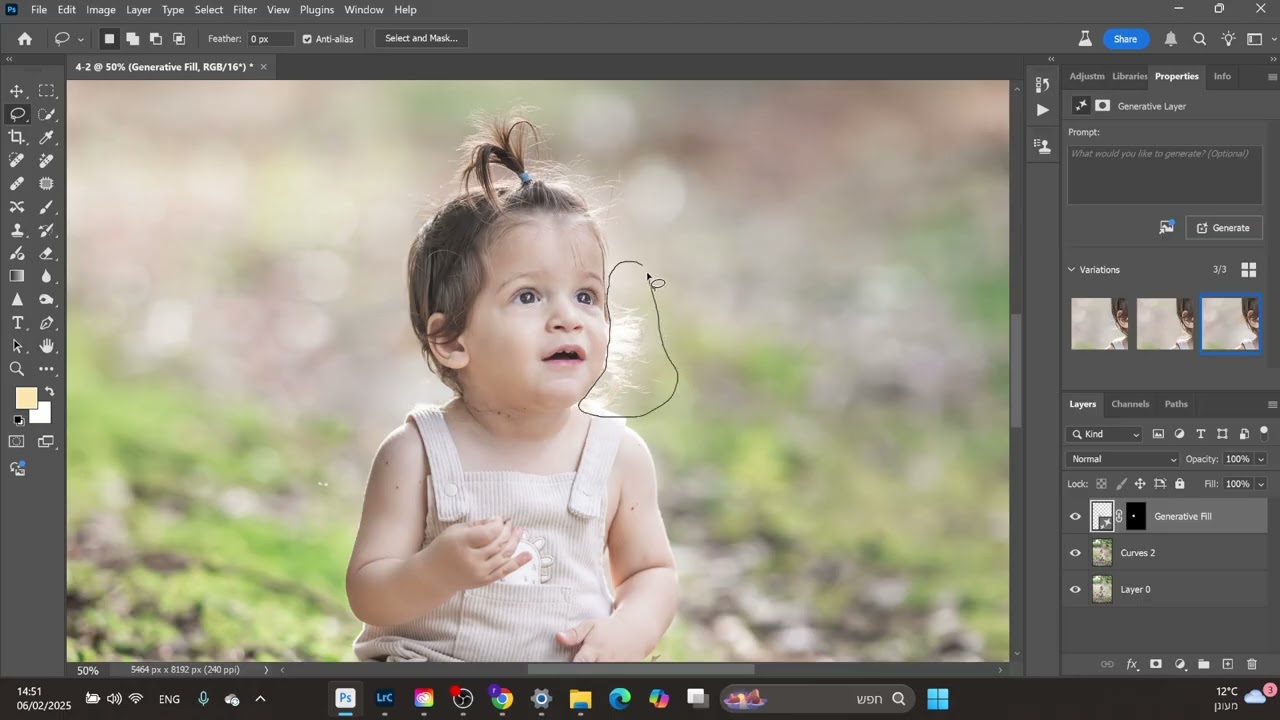Open the Discover lightbulb panel

point(1228,39)
